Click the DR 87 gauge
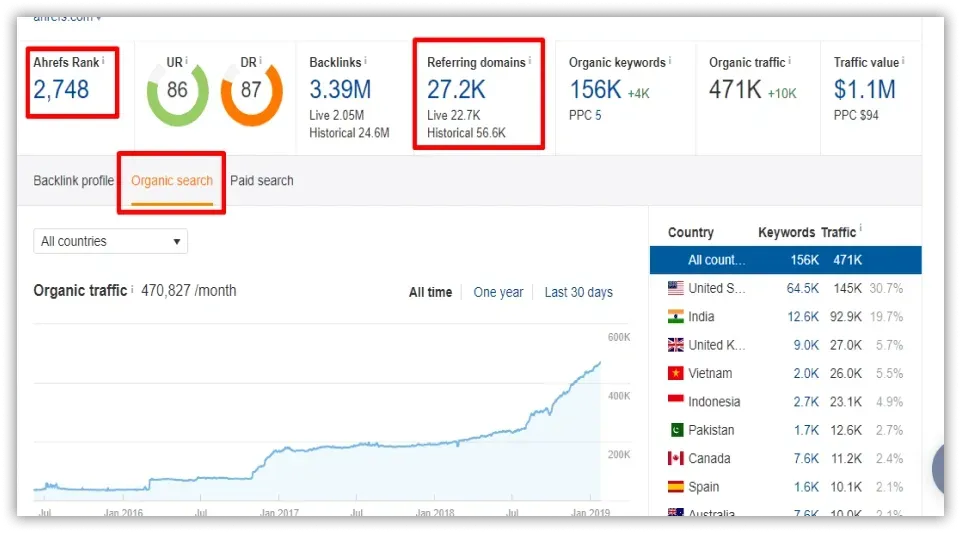The width and height of the screenshot is (961, 533). (x=251, y=93)
